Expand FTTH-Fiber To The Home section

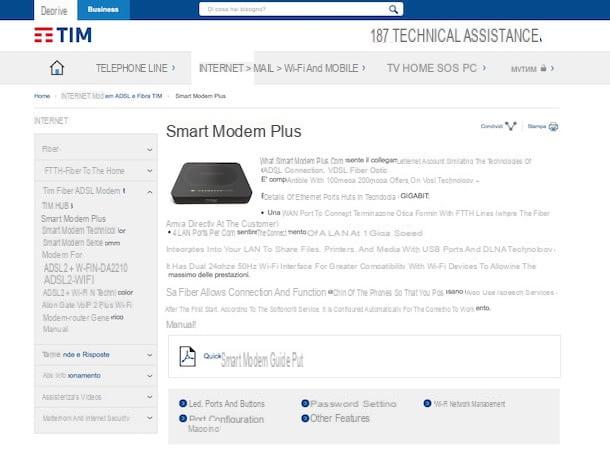[x=149, y=171]
